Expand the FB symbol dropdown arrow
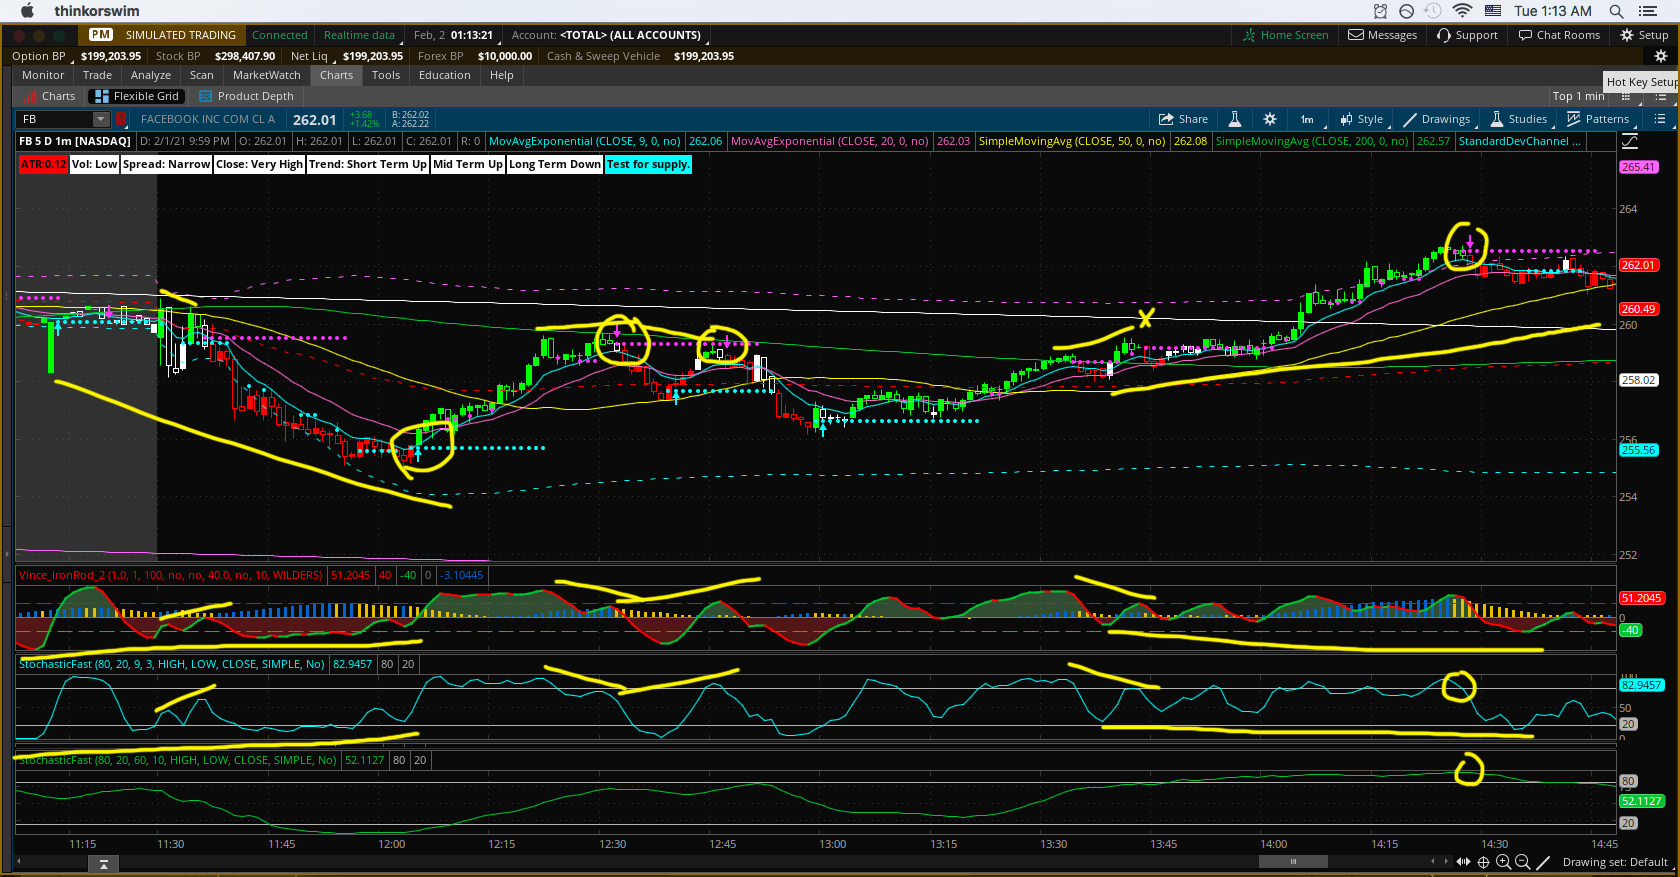 pyautogui.click(x=100, y=119)
